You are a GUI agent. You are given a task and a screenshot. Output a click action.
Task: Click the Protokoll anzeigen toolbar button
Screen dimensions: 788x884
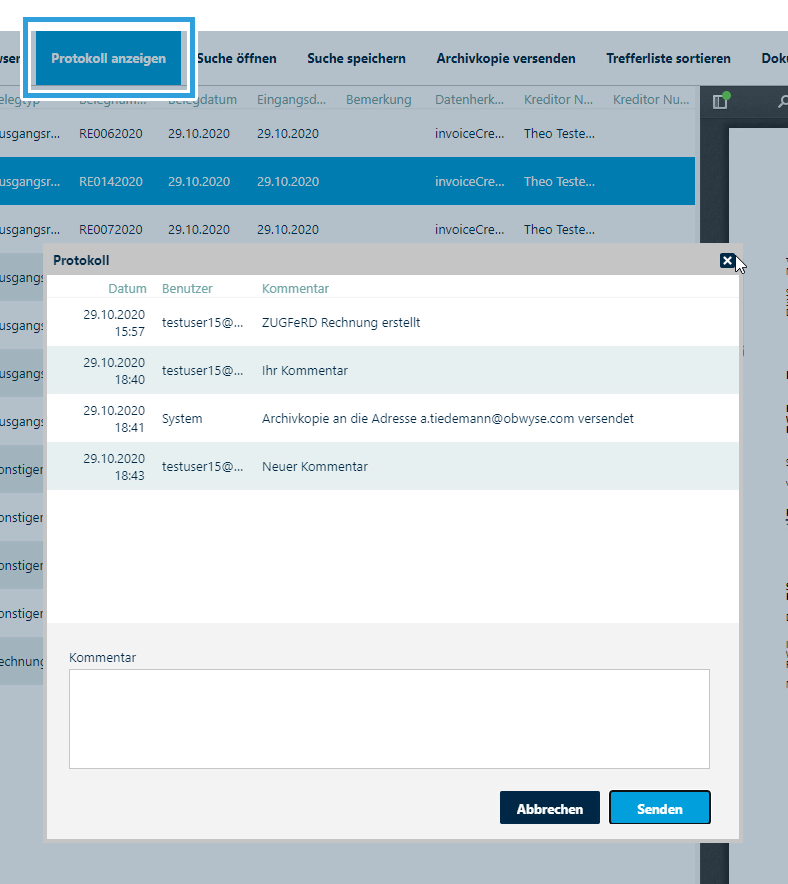click(x=109, y=59)
